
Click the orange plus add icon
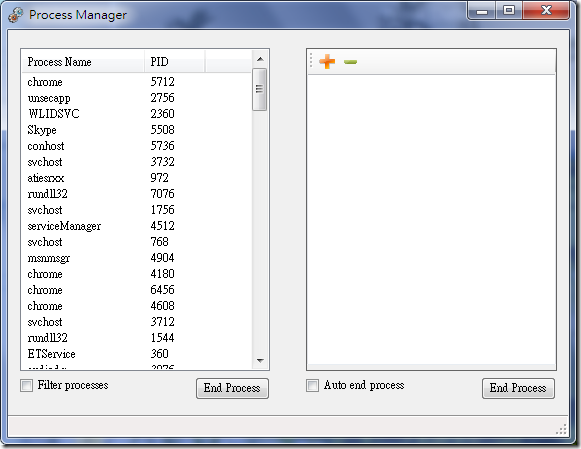point(327,61)
